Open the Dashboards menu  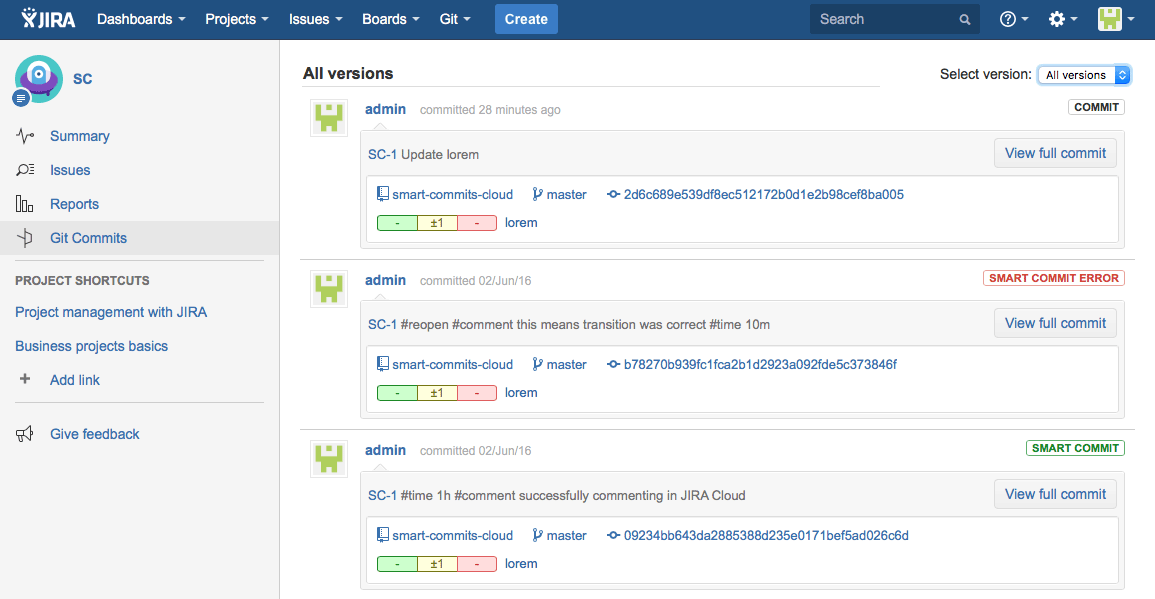point(141,19)
